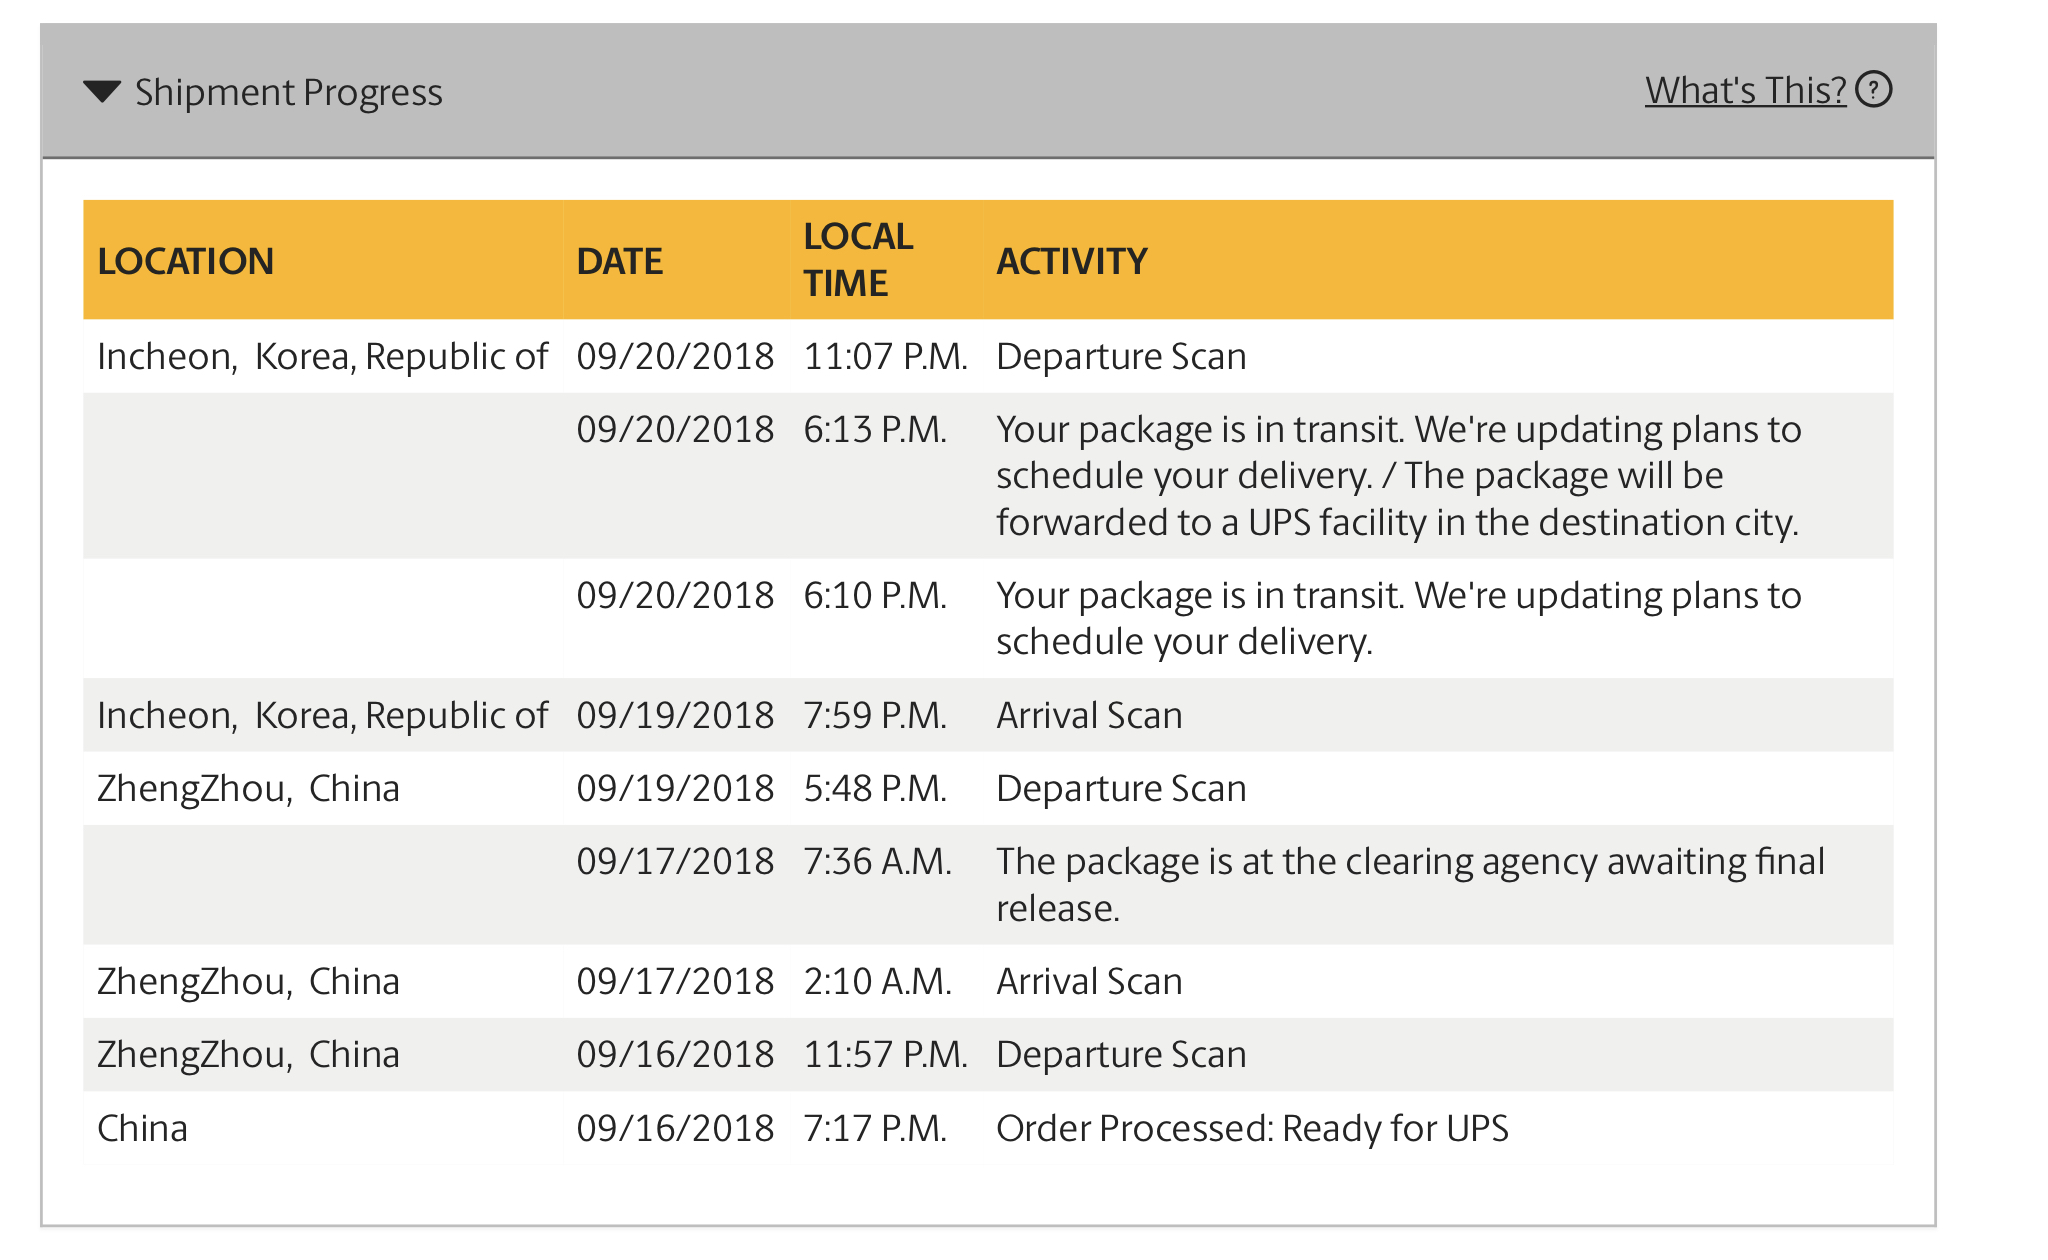The width and height of the screenshot is (2048, 1260).
Task: Click the Shipment Progress heading text
Action: (x=288, y=92)
